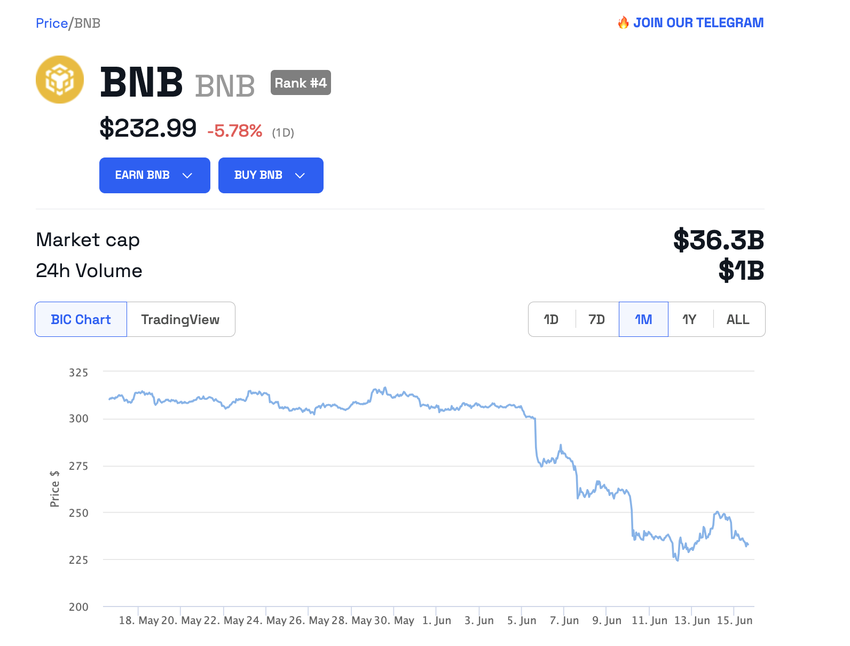Expand the Buy BNB dropdown
850x646 pixels.
coord(270,175)
